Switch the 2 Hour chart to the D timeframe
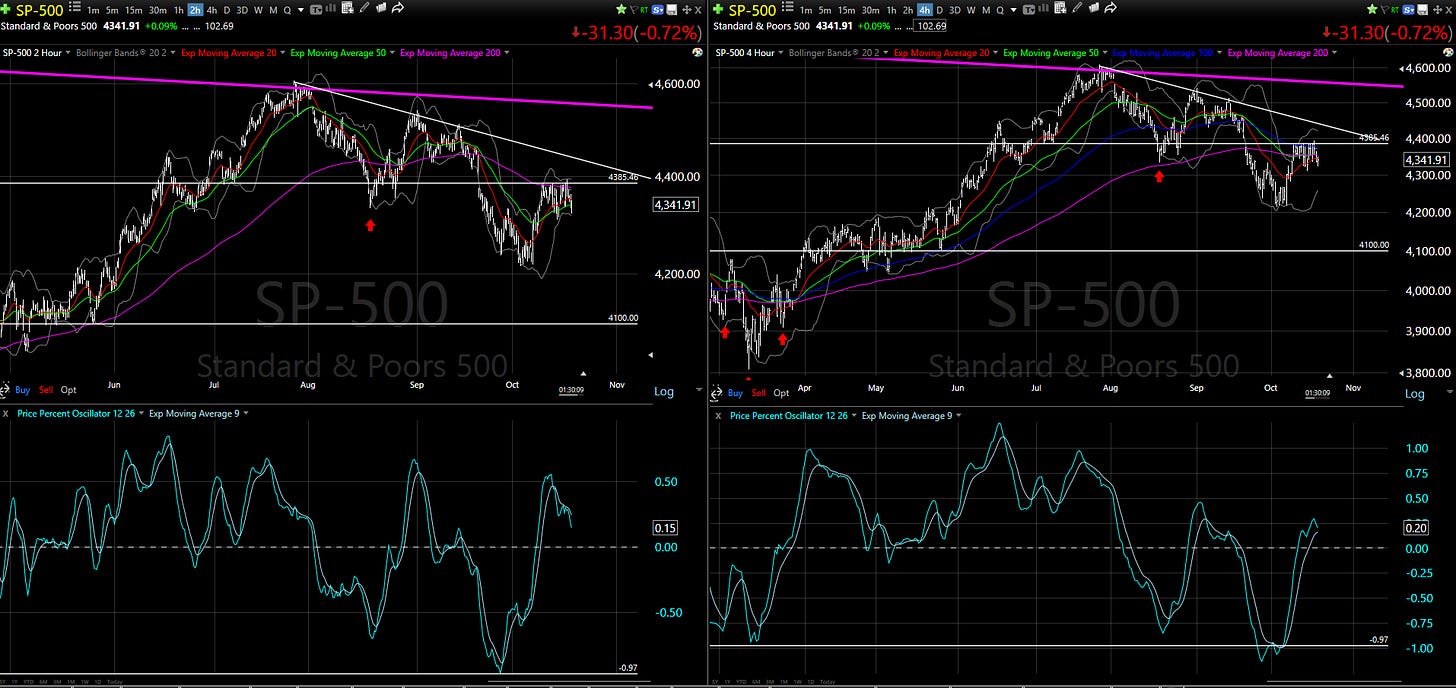 point(227,10)
